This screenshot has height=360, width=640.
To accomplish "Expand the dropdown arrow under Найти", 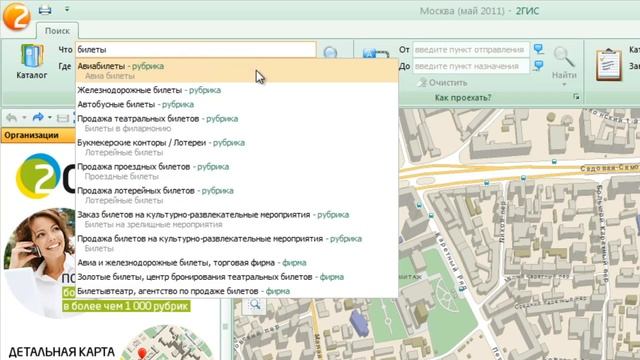I will coord(564,84).
